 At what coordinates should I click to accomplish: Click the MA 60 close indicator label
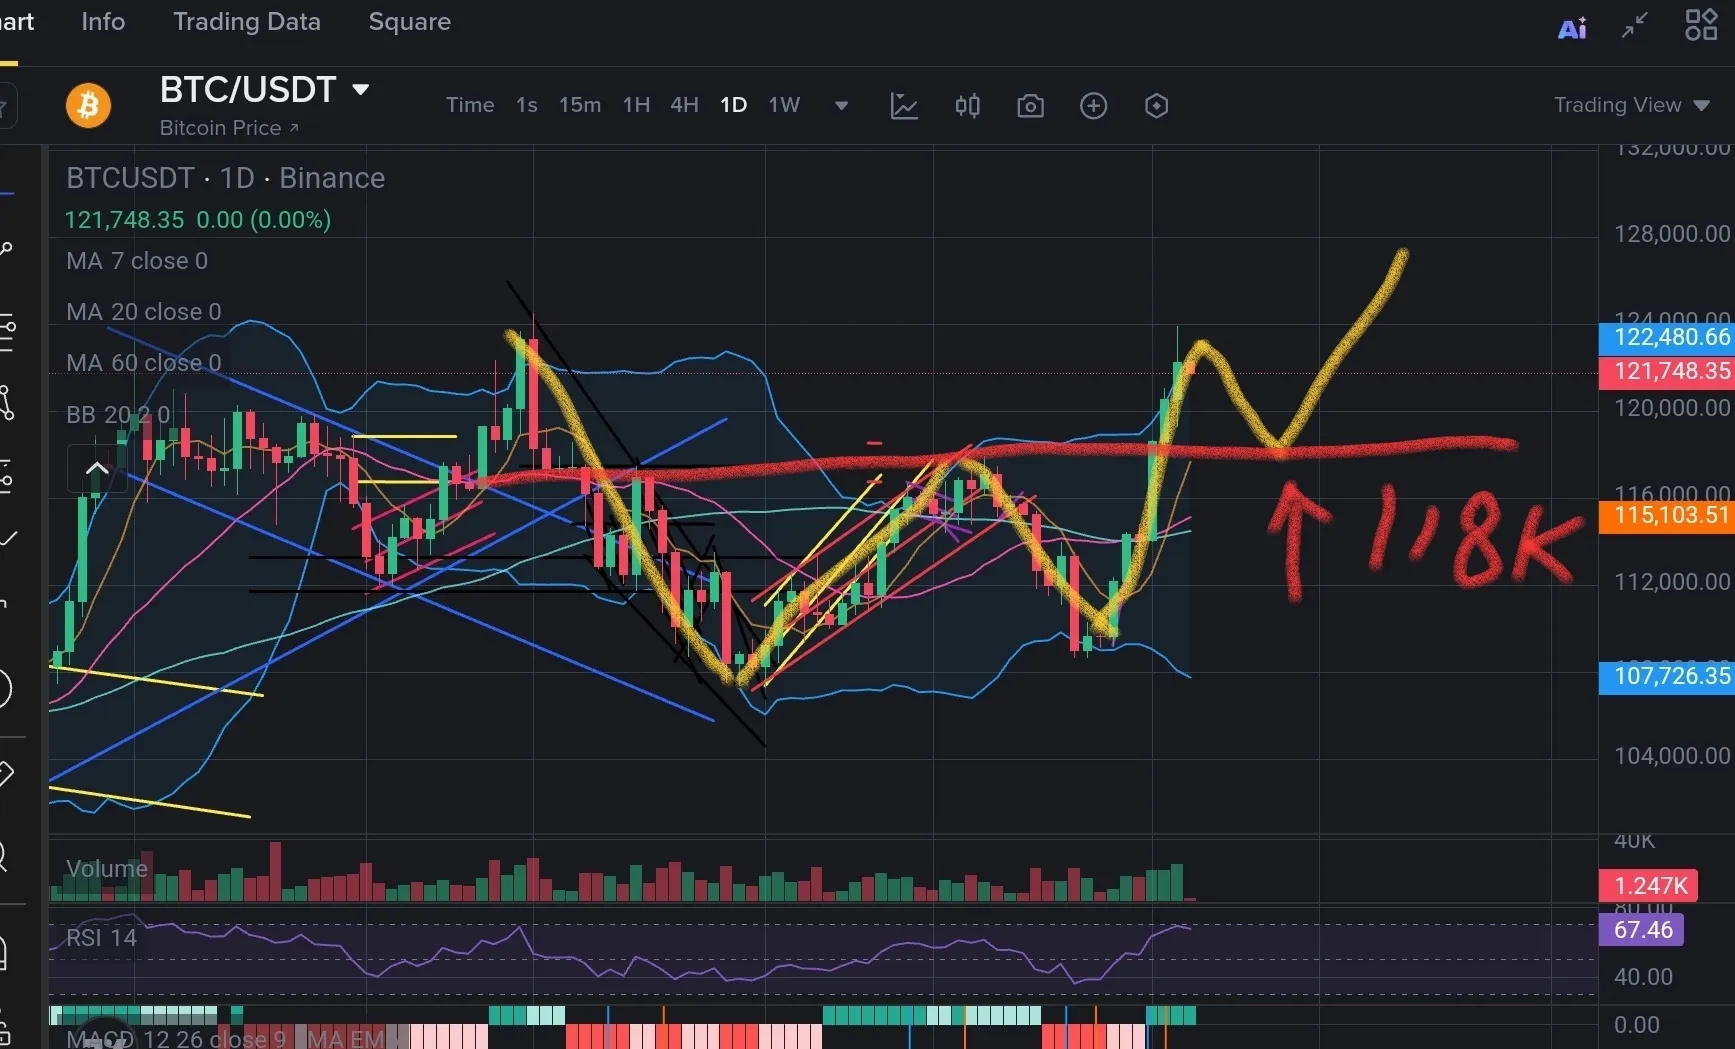(x=144, y=363)
